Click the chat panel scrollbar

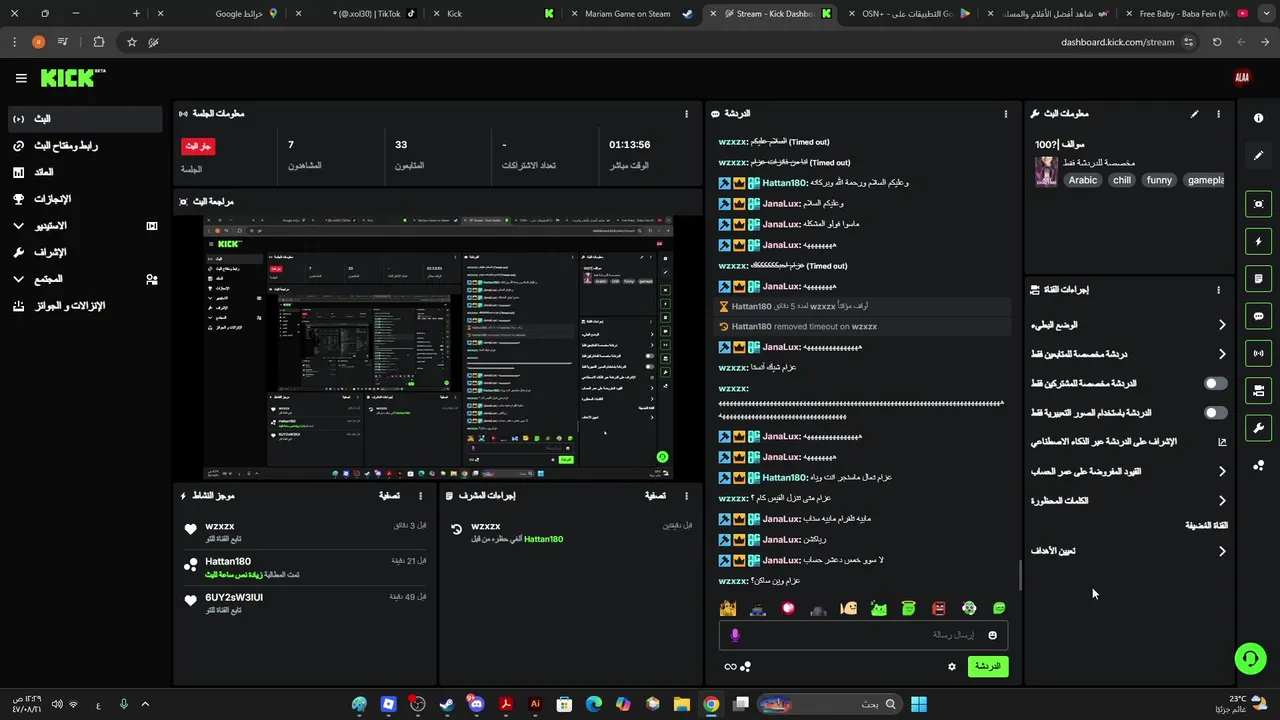click(1020, 574)
